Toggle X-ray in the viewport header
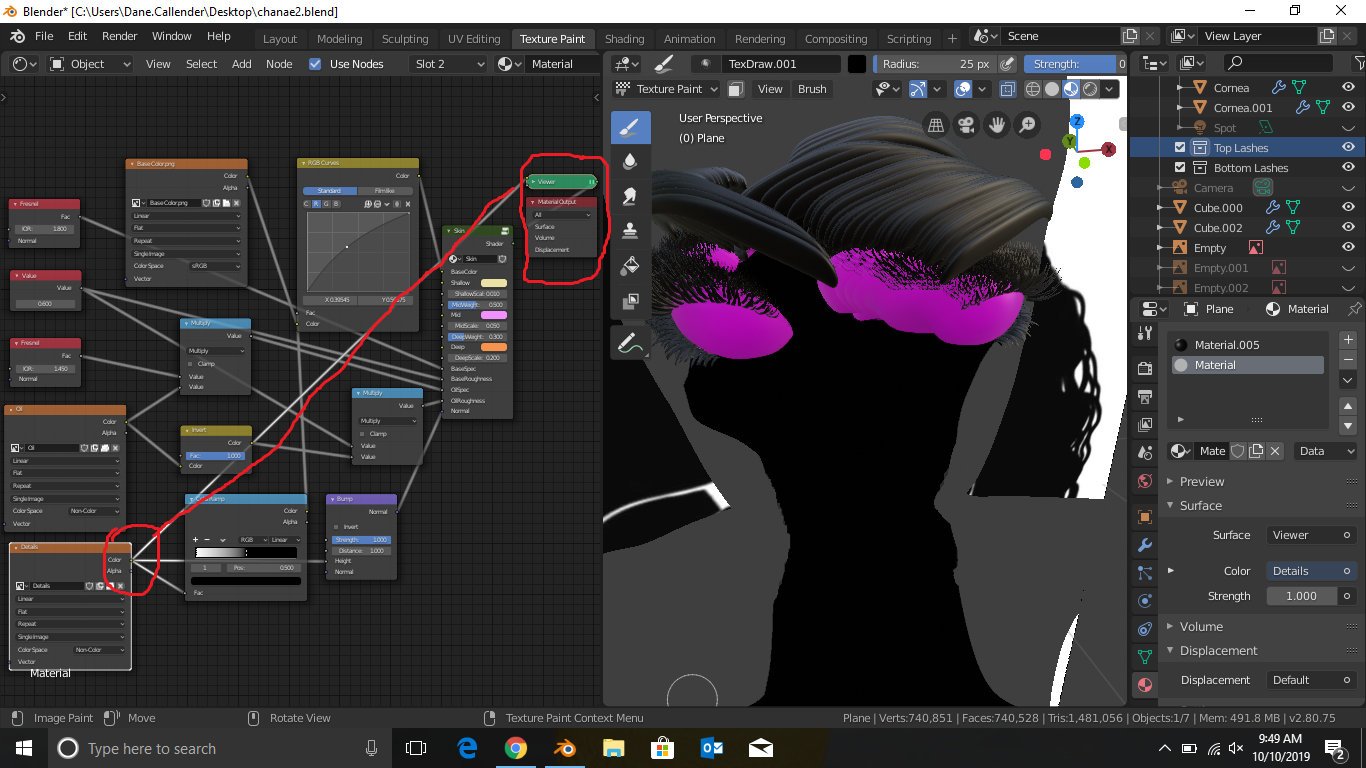The width and height of the screenshot is (1366, 768). tap(1007, 89)
